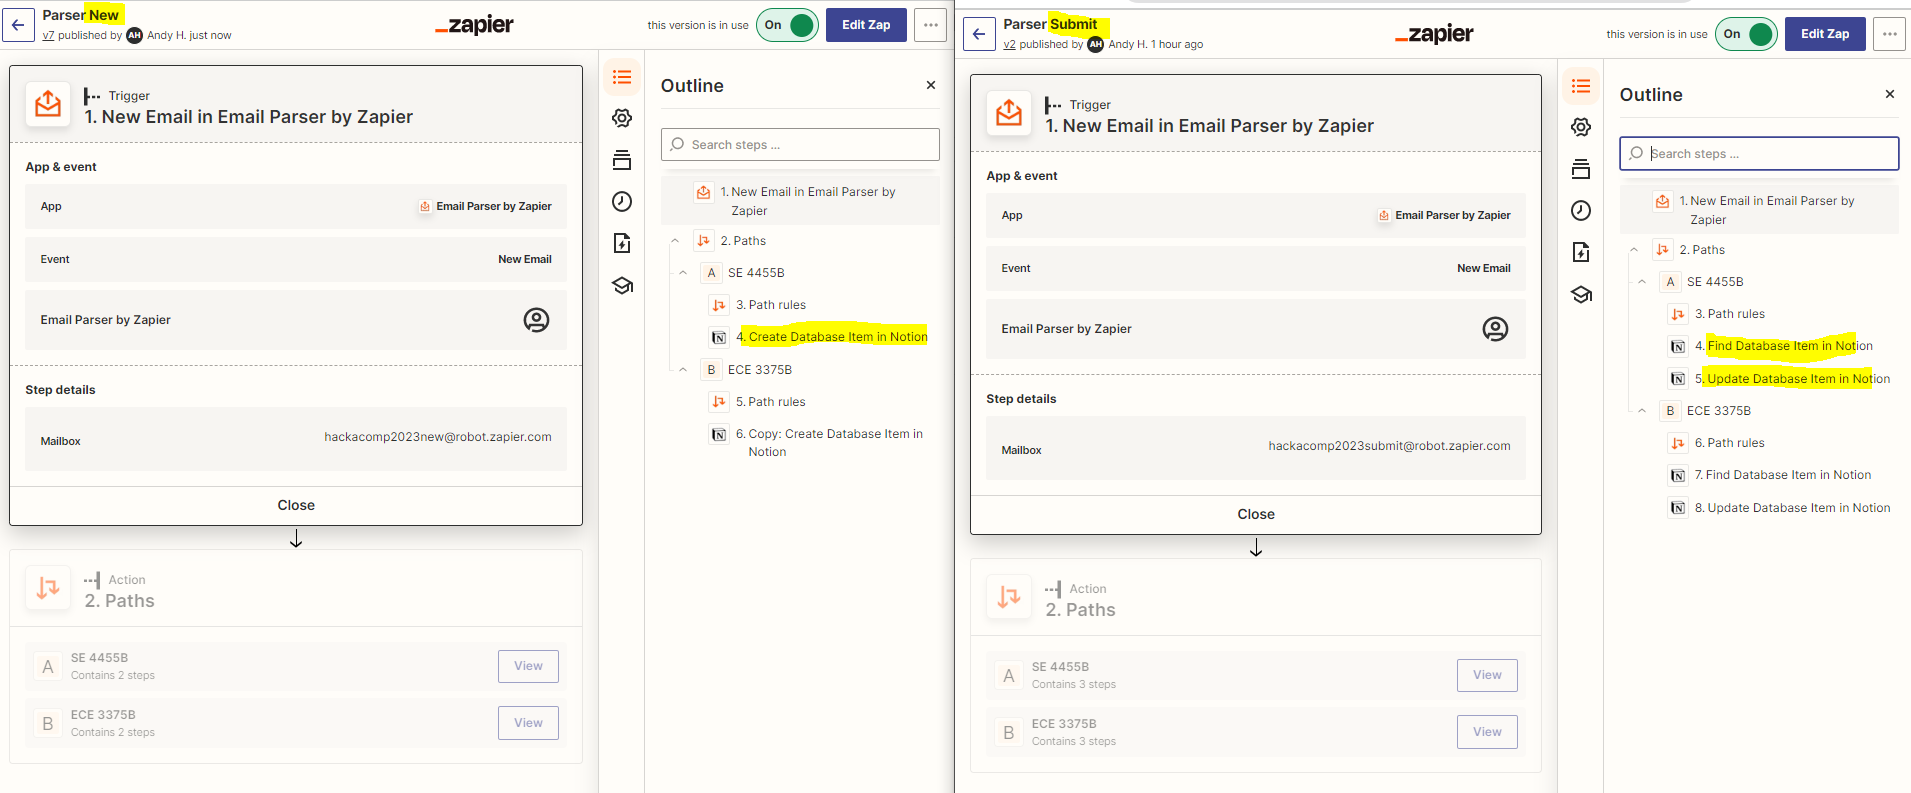Select step 1 New Email in Parser Submit outline
1911x793 pixels.
tap(1759, 210)
